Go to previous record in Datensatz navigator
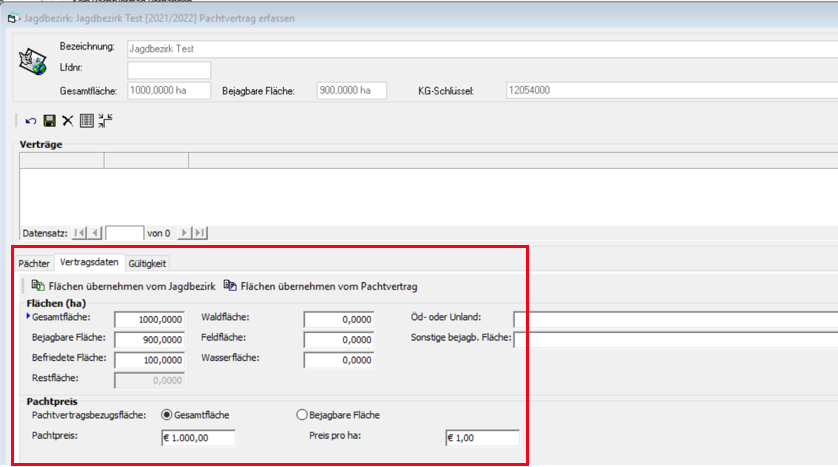Image resolution: width=838 pixels, height=467 pixels. tap(96, 233)
